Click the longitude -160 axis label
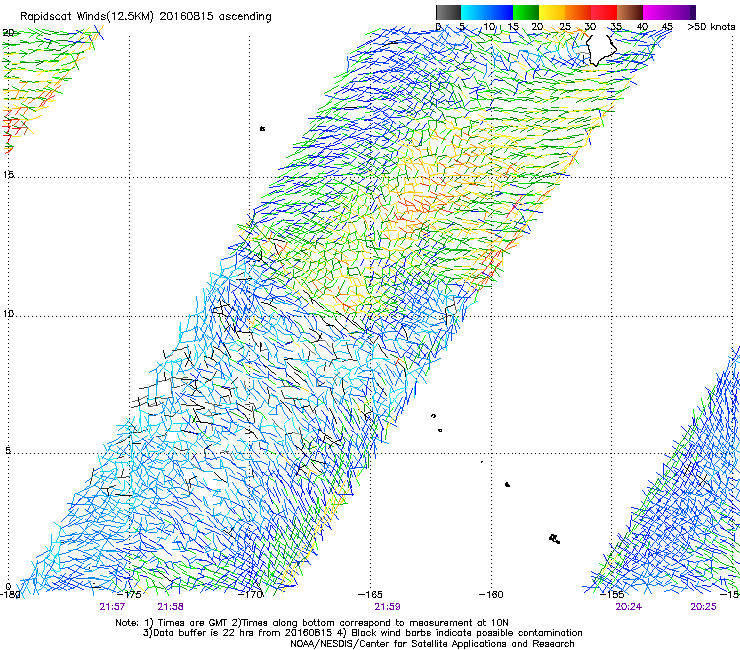Image resolution: width=740 pixels, height=650 pixels. [491, 594]
